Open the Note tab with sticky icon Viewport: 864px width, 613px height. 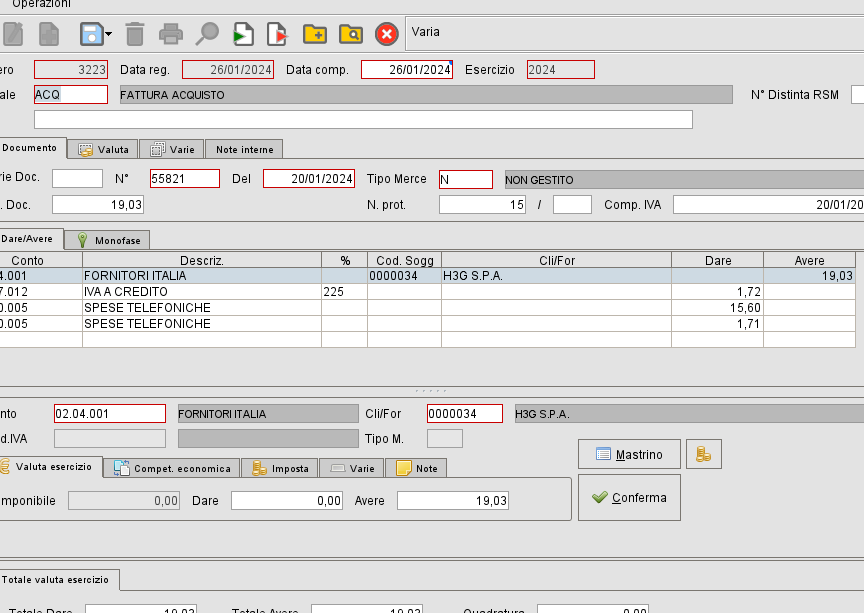pyautogui.click(x=416, y=469)
